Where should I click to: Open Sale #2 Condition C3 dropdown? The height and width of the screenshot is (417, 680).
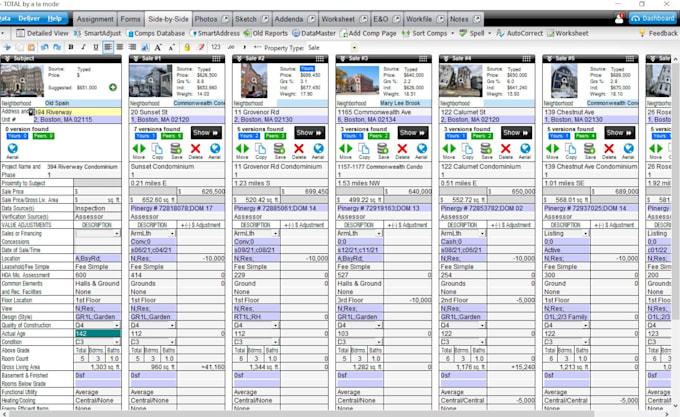pos(275,342)
